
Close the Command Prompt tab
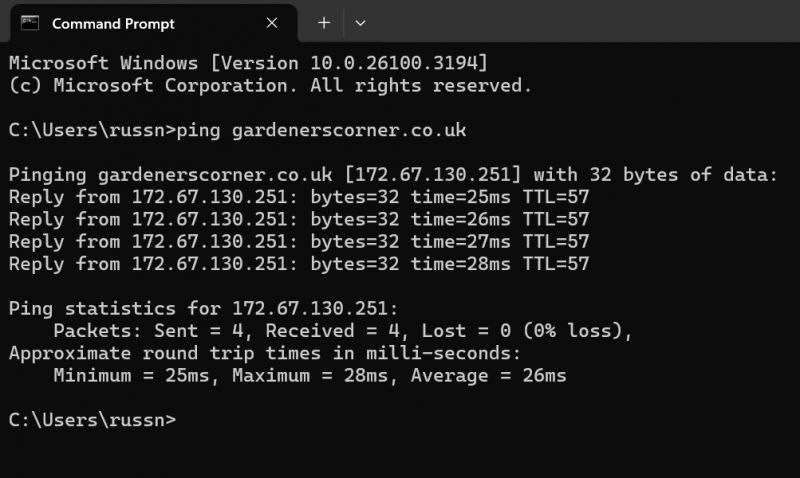pos(272,23)
